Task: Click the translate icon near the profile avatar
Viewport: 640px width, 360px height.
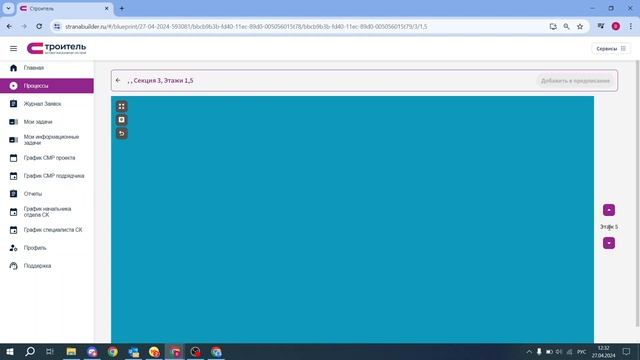Action: tap(601, 27)
